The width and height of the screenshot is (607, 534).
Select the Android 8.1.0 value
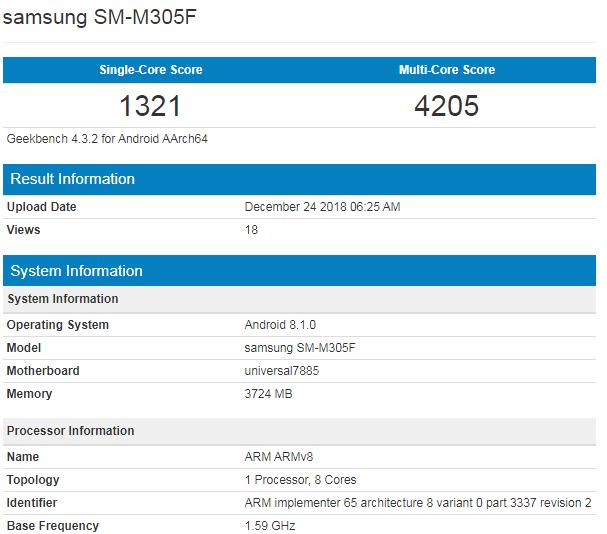pyautogui.click(x=280, y=325)
